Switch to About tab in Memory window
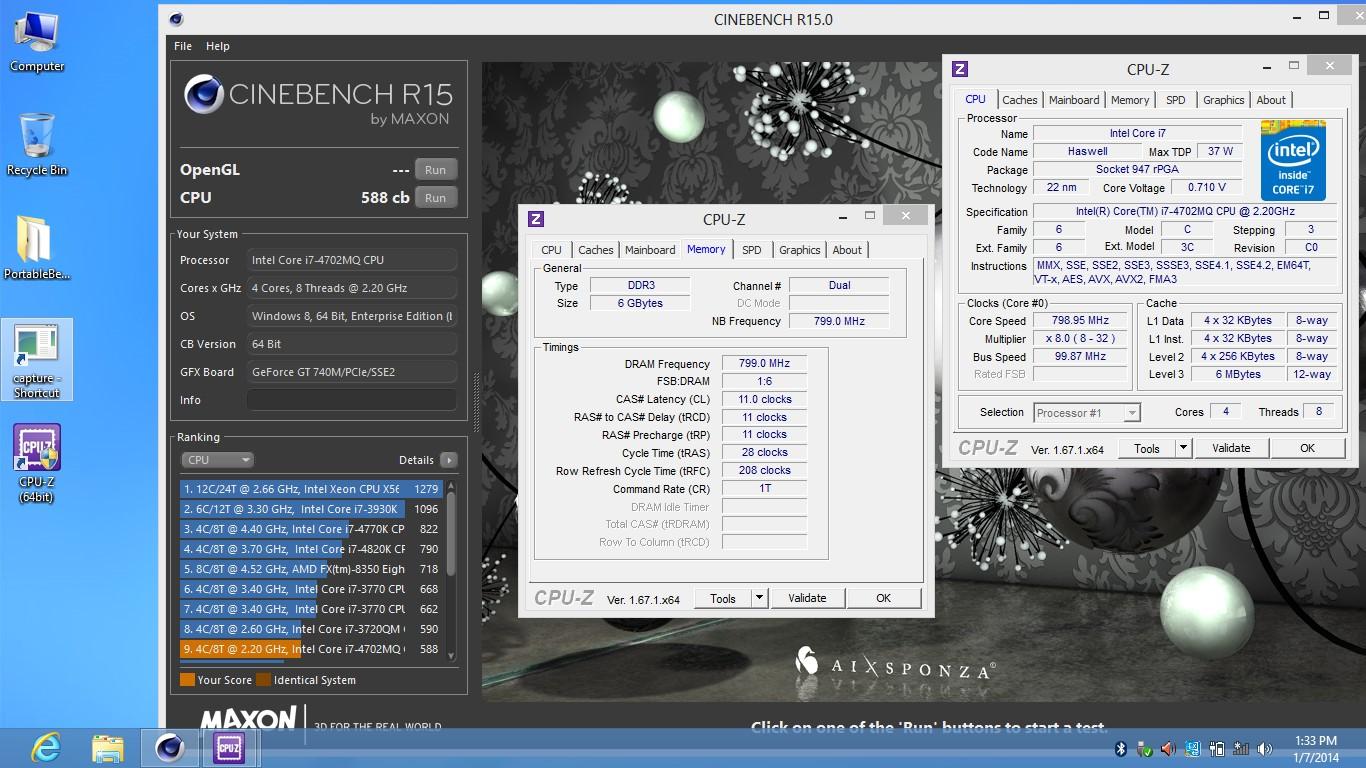 (x=847, y=250)
